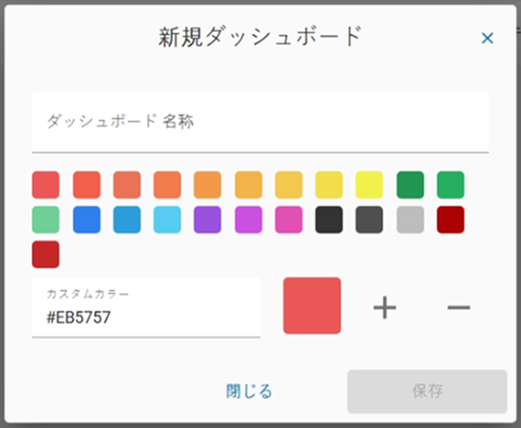This screenshot has width=521, height=428.
Task: Click the カスタムカラー hex code field
Action: [146, 307]
